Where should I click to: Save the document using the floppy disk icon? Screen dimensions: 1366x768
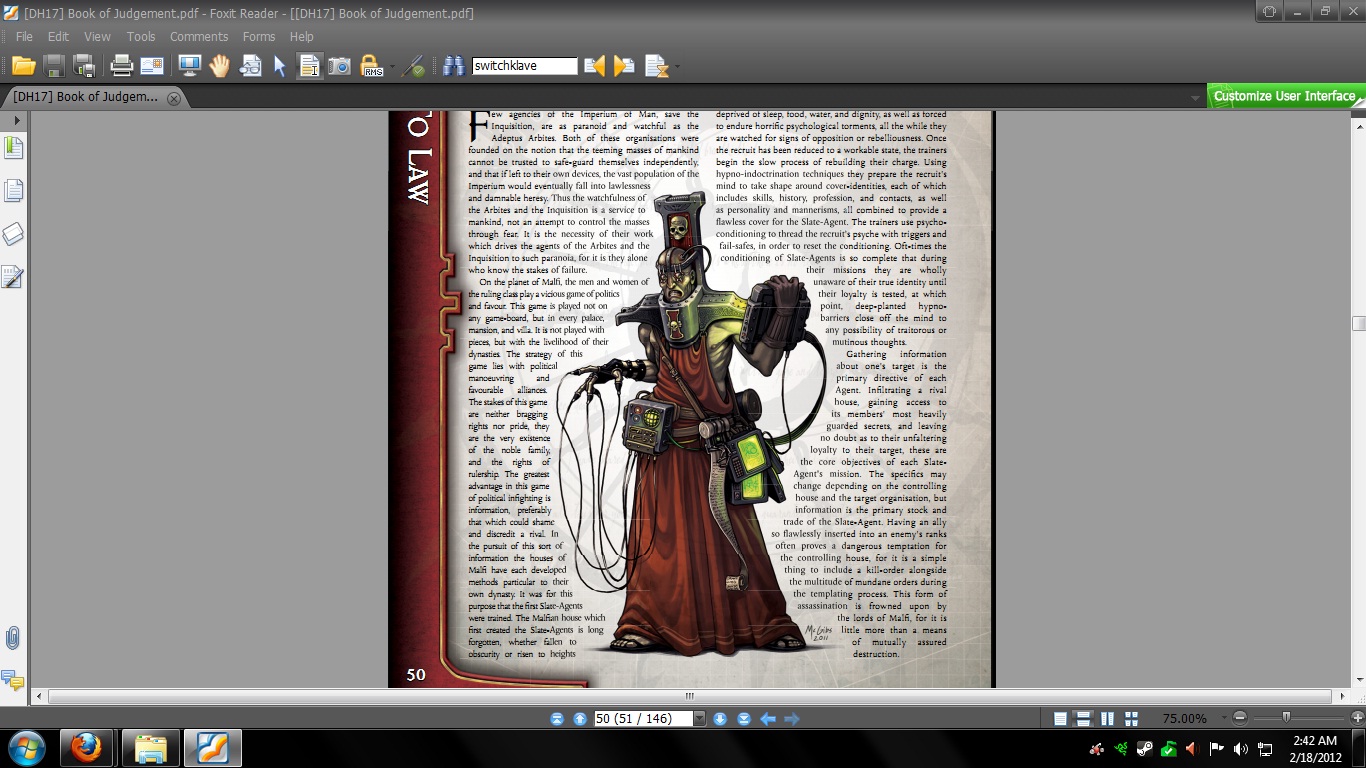54,66
